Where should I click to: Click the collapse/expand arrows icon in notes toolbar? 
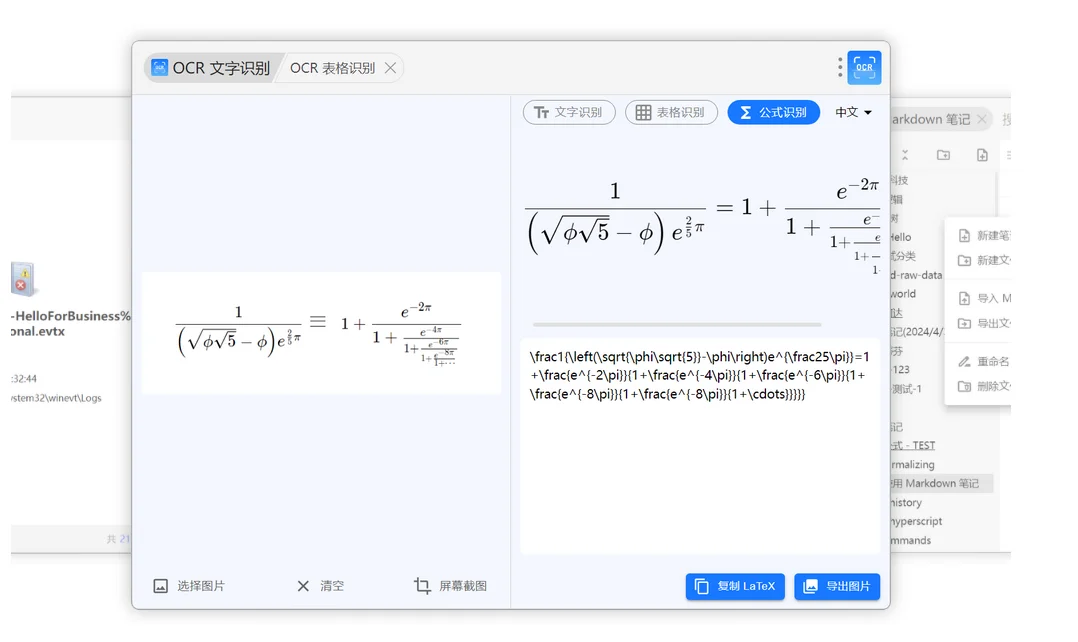click(x=905, y=155)
